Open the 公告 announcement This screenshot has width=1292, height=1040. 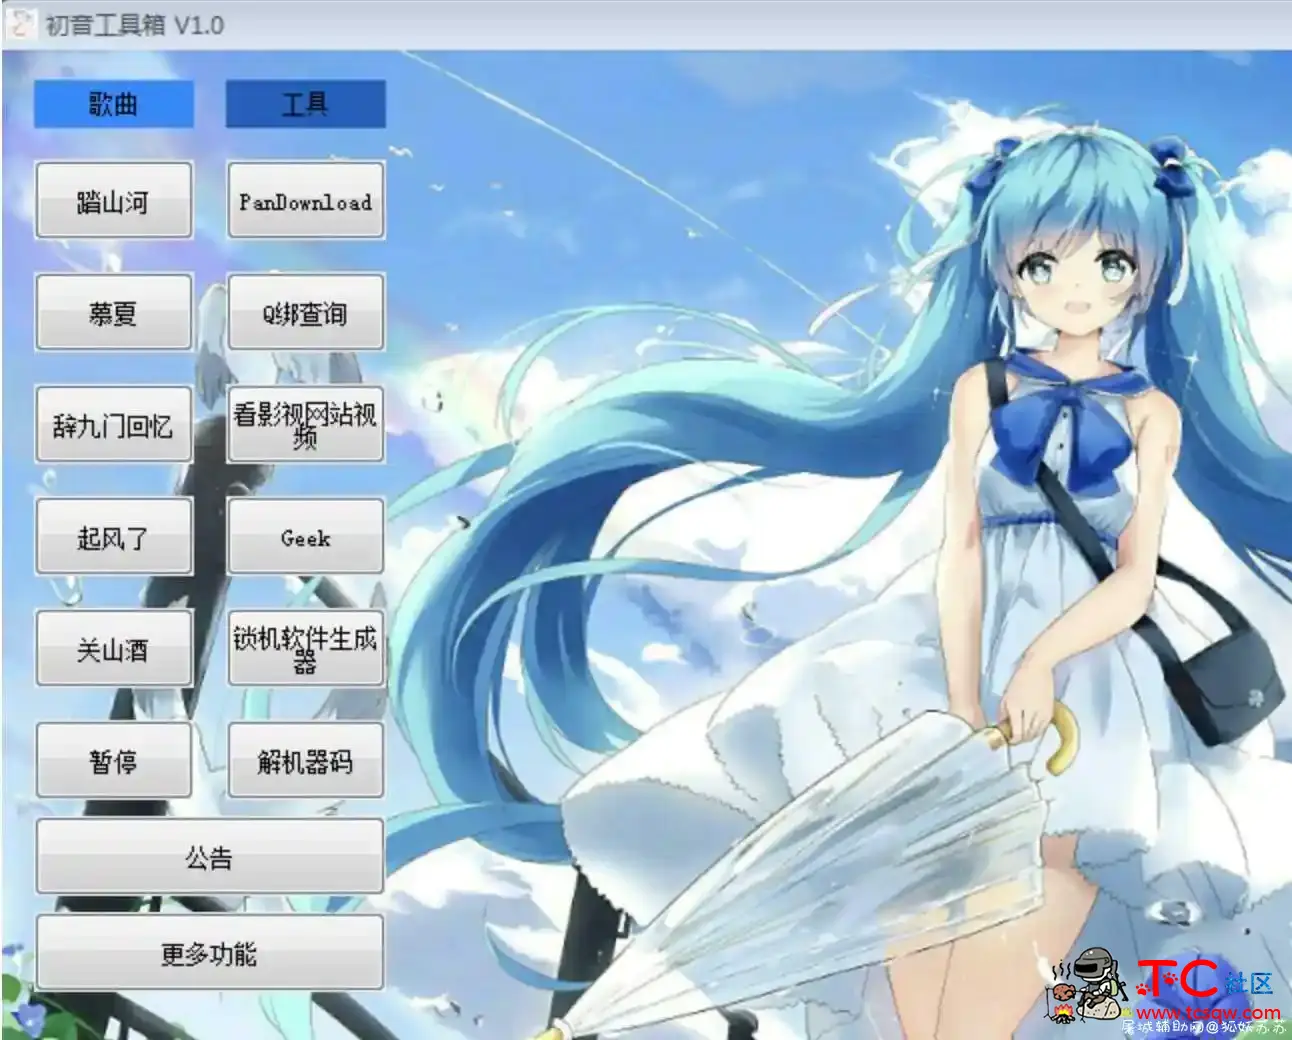209,856
